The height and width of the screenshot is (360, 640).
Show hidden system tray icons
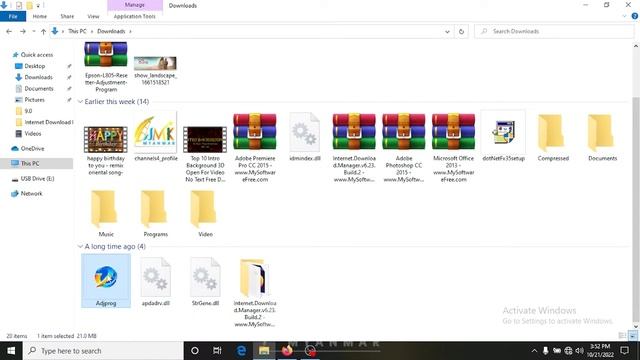534,351
